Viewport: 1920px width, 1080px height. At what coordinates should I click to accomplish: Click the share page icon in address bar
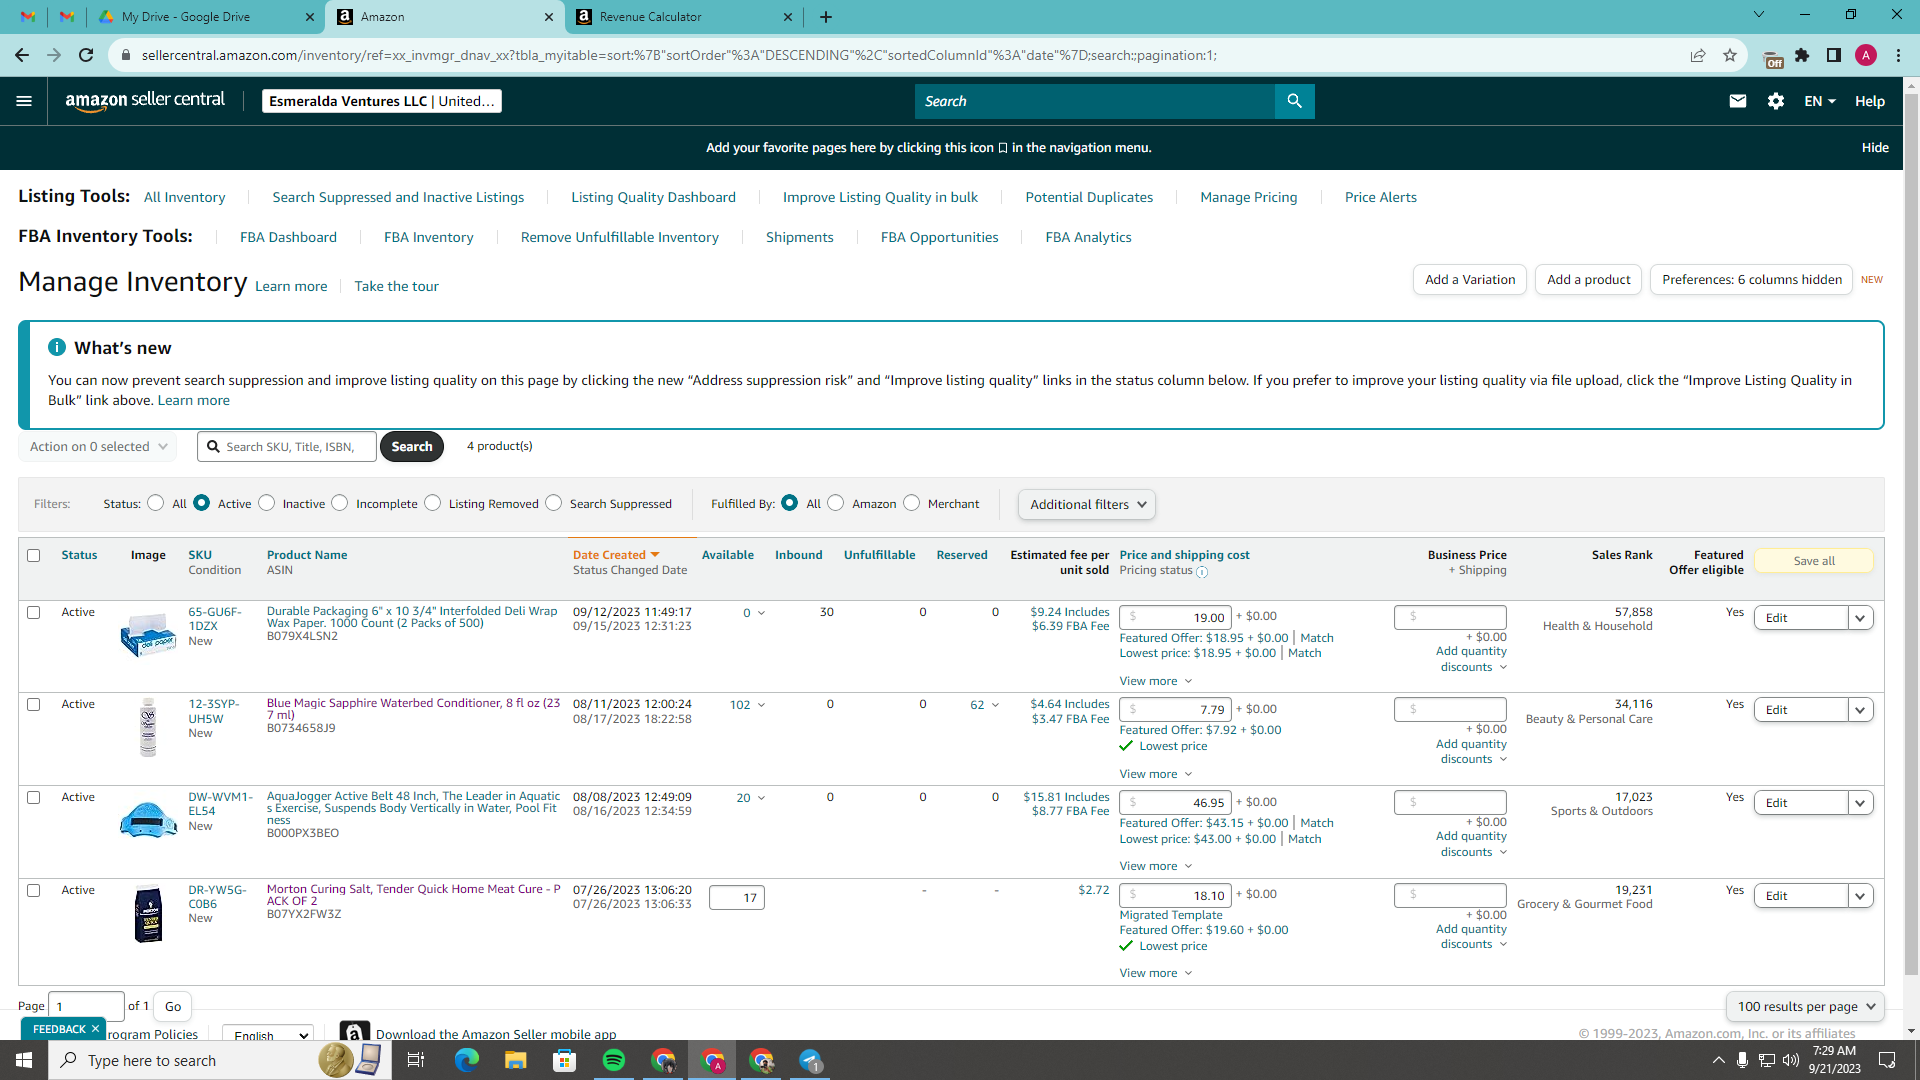coord(1697,55)
